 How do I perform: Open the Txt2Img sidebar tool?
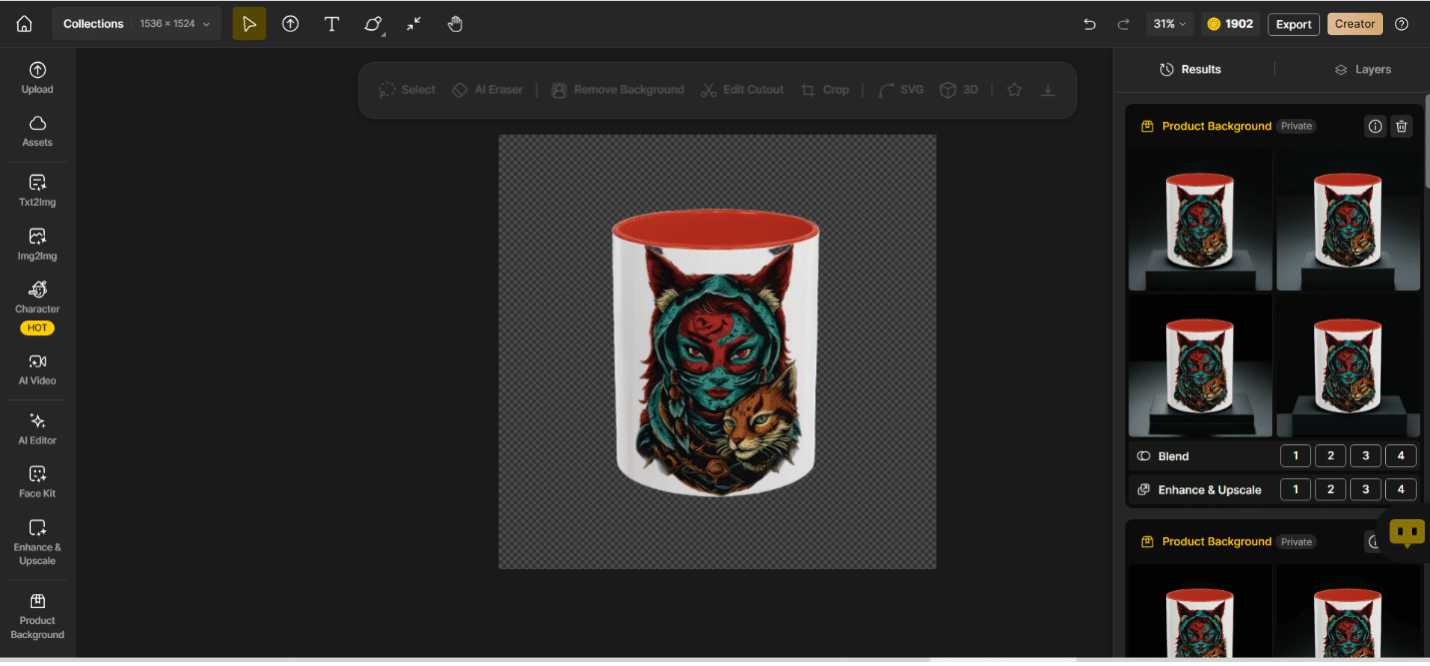click(37, 190)
